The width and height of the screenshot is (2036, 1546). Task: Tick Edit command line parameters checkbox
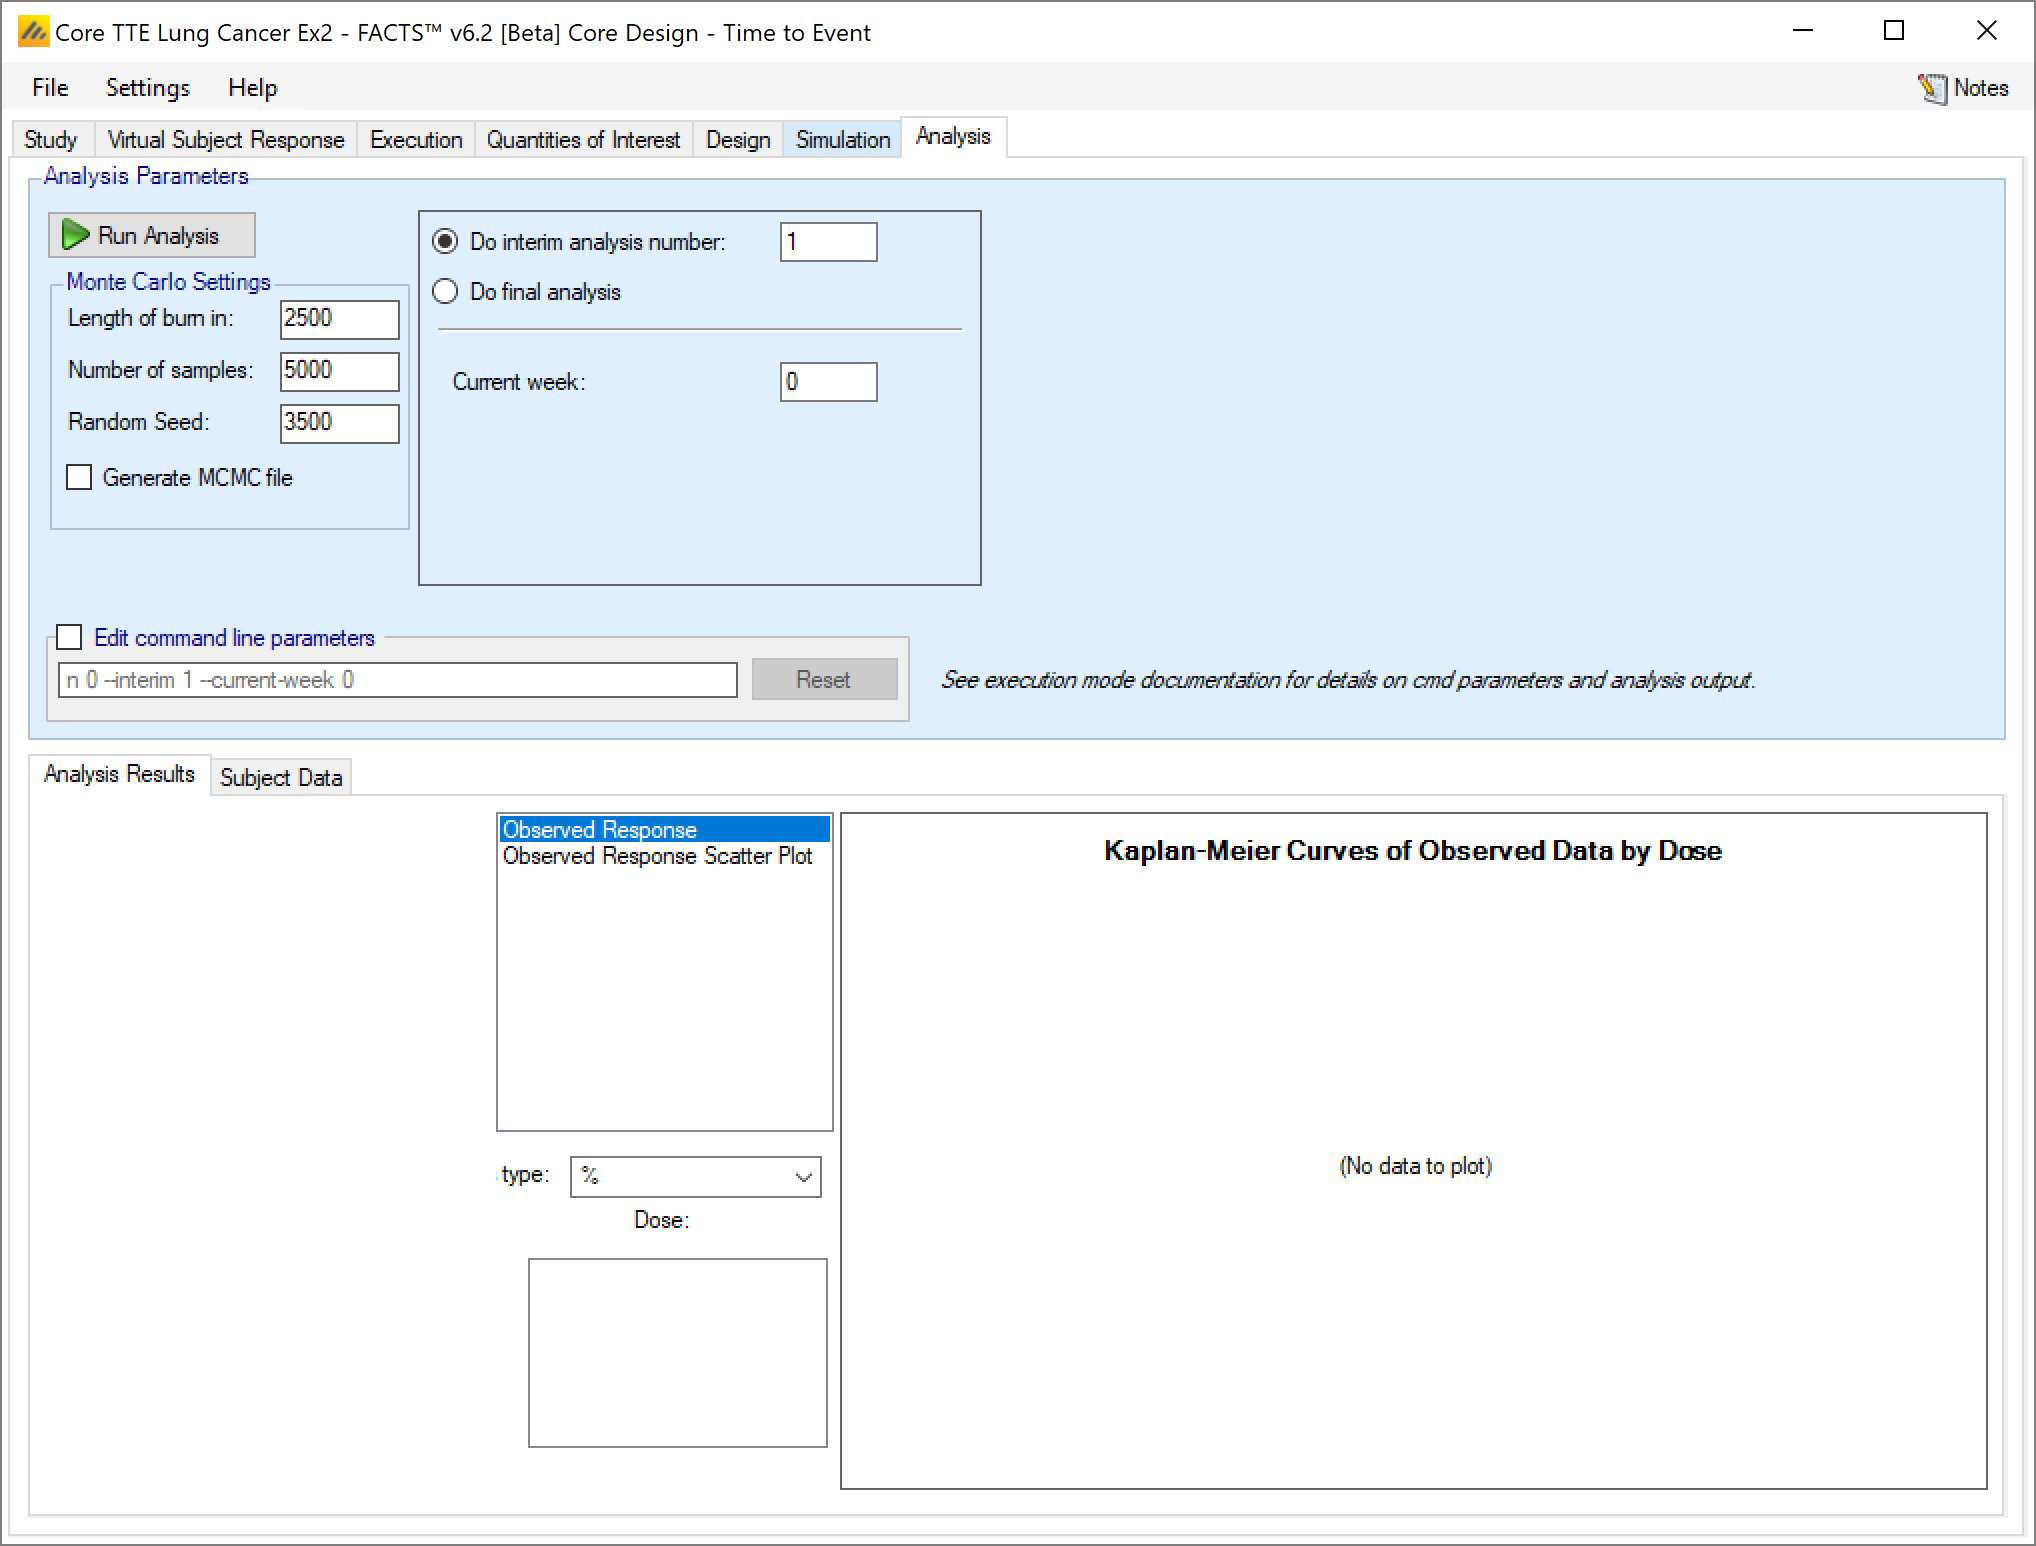(69, 637)
